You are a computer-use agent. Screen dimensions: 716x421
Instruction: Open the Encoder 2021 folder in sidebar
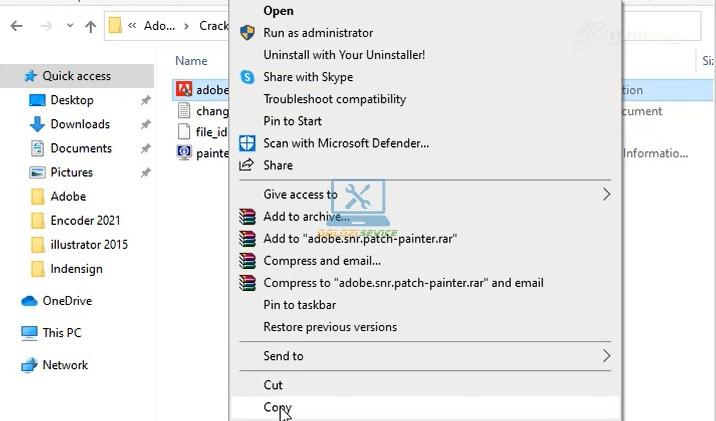[x=85, y=221]
